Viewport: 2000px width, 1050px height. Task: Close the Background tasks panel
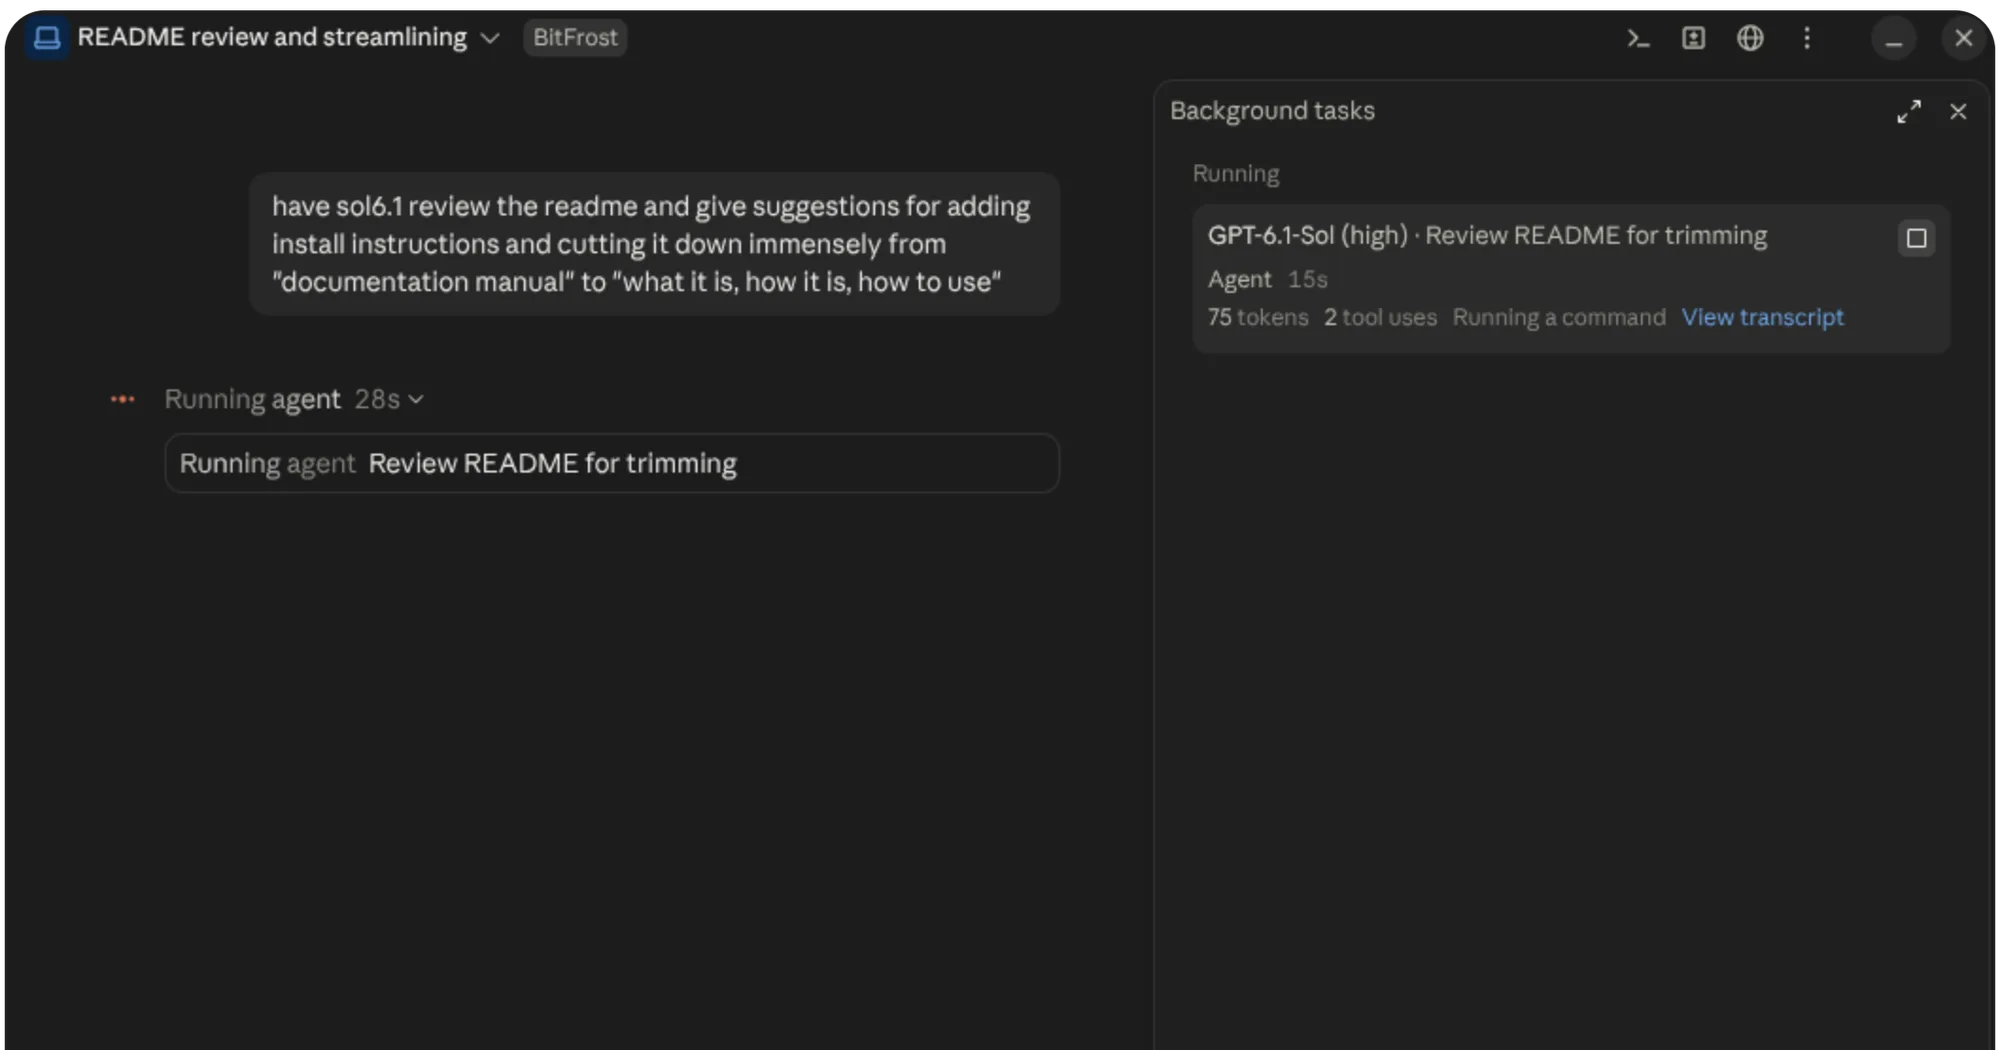pyautogui.click(x=1958, y=111)
